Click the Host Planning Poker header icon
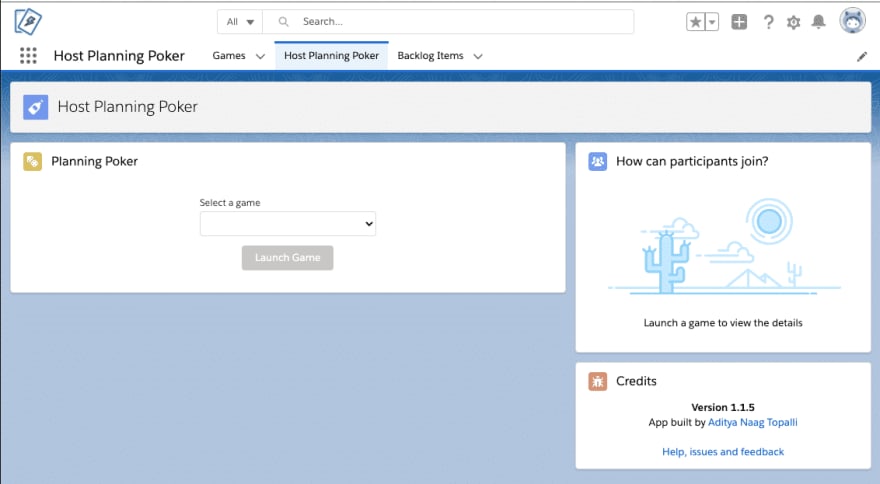This screenshot has height=484, width=880. click(x=35, y=107)
